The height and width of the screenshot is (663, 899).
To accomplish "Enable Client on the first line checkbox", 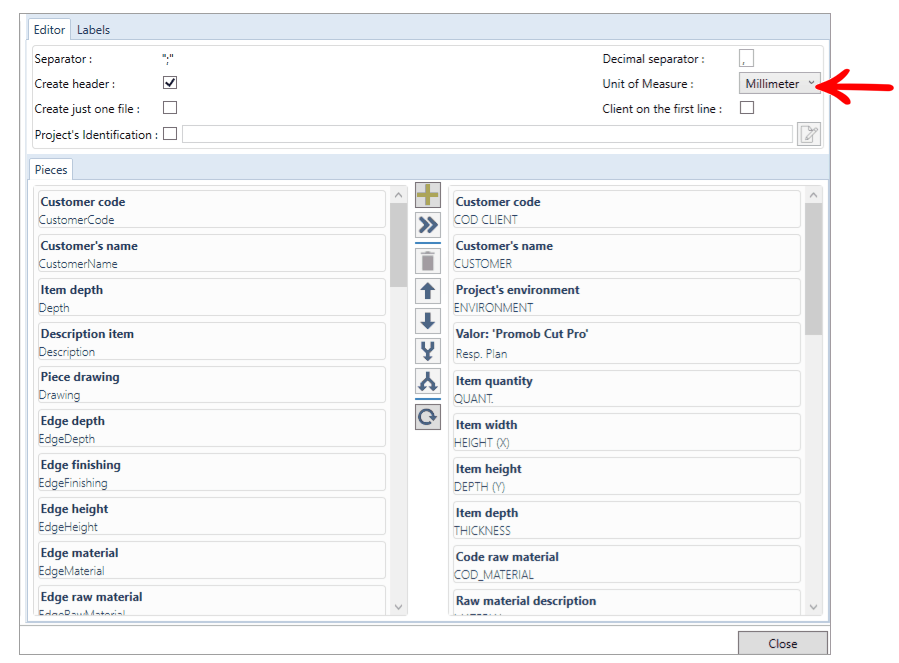I will click(x=746, y=108).
